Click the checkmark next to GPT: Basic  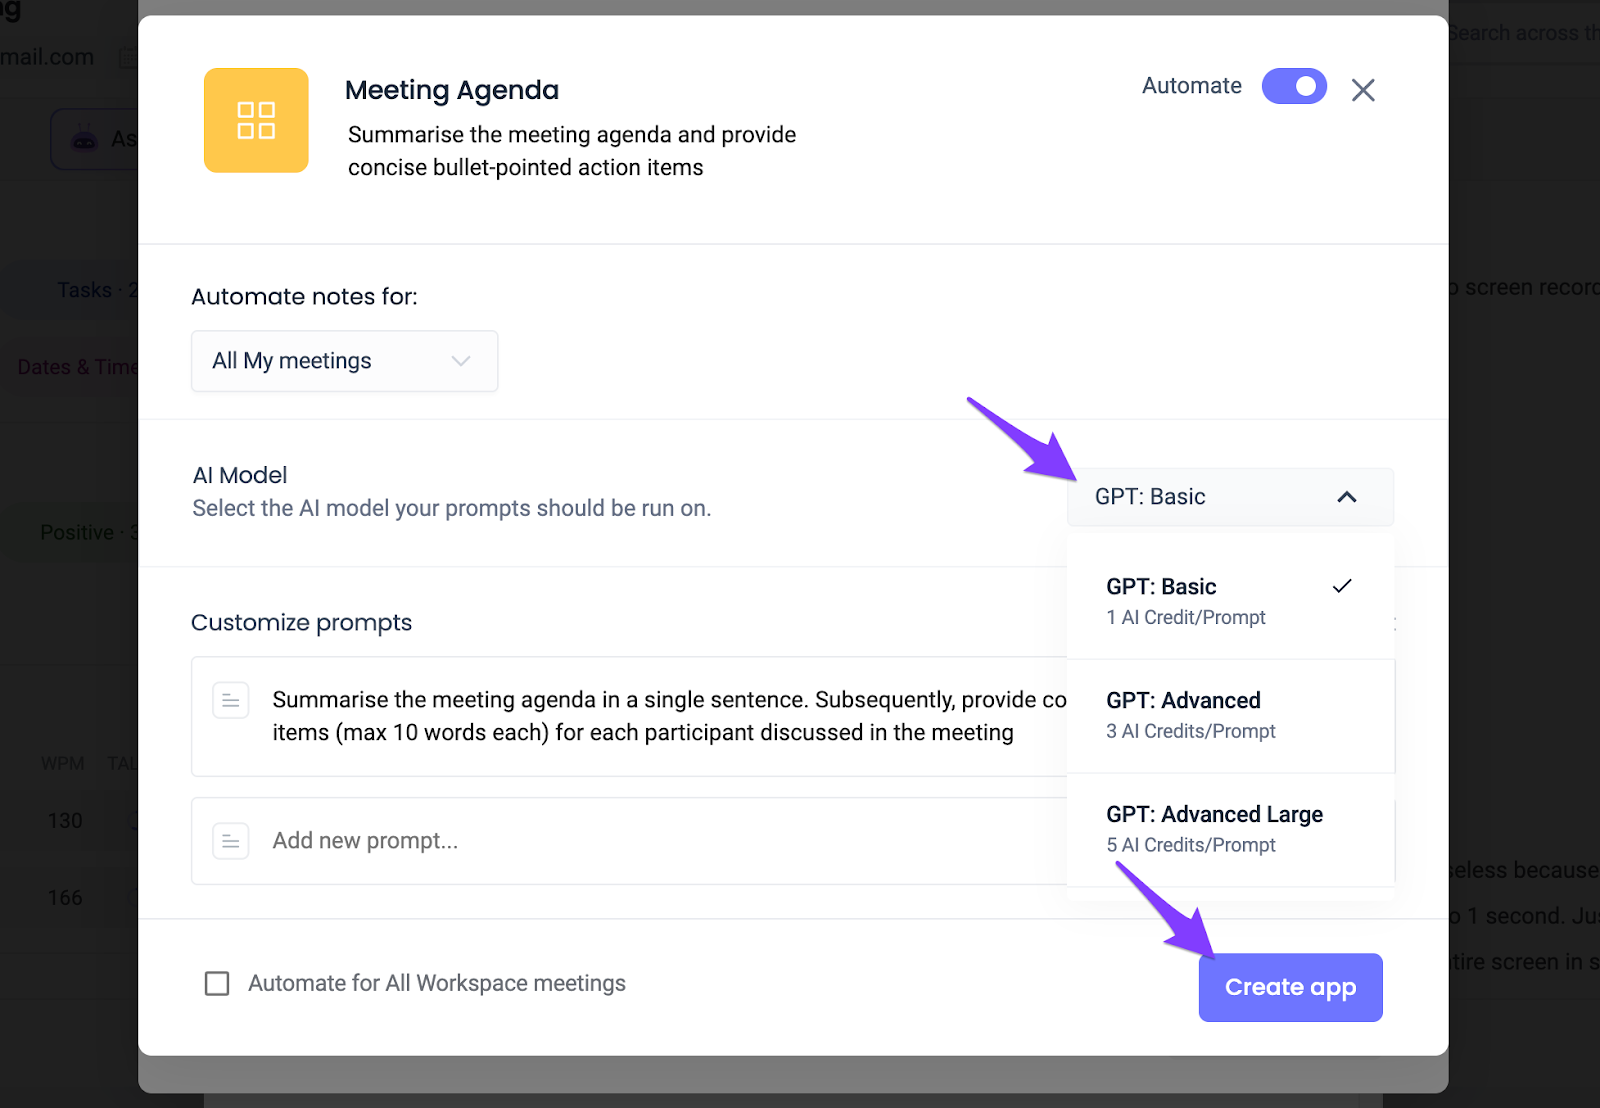click(1342, 586)
